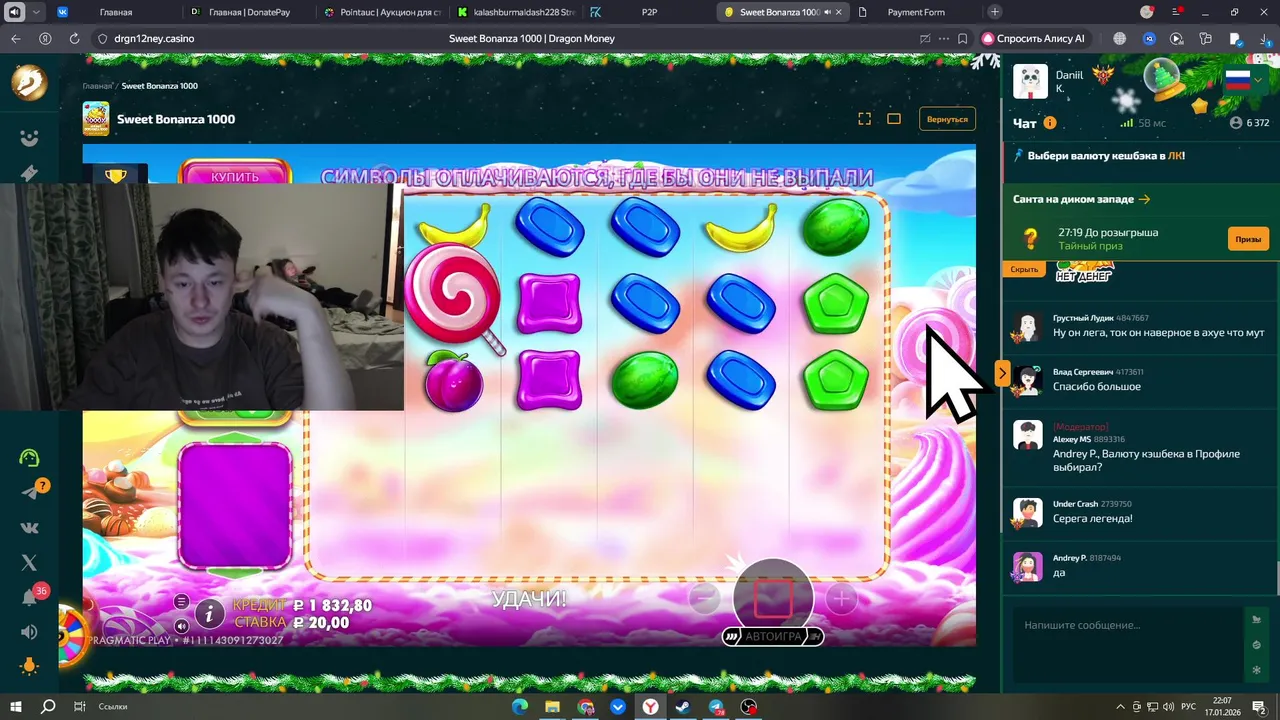Toggle site sound speaker in left sidebar
Viewport: 1280px width, 720px height.
(29, 632)
